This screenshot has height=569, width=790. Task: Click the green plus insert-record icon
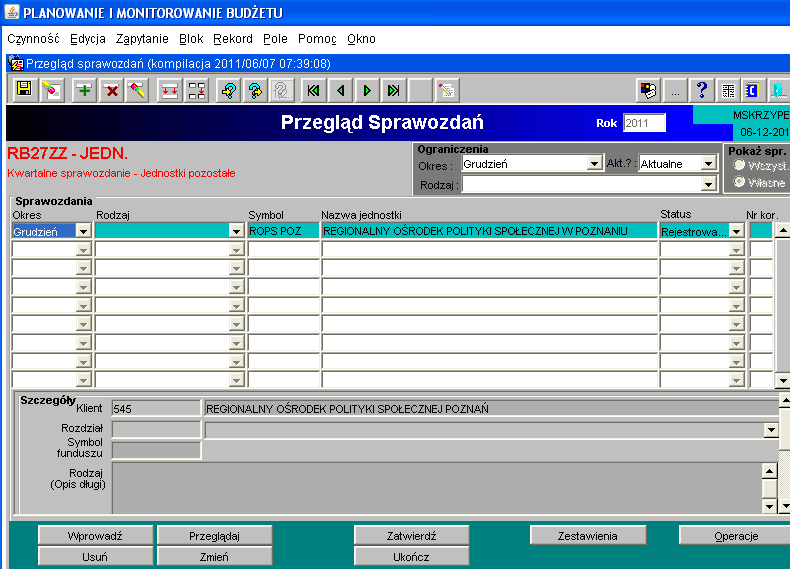tap(85, 90)
